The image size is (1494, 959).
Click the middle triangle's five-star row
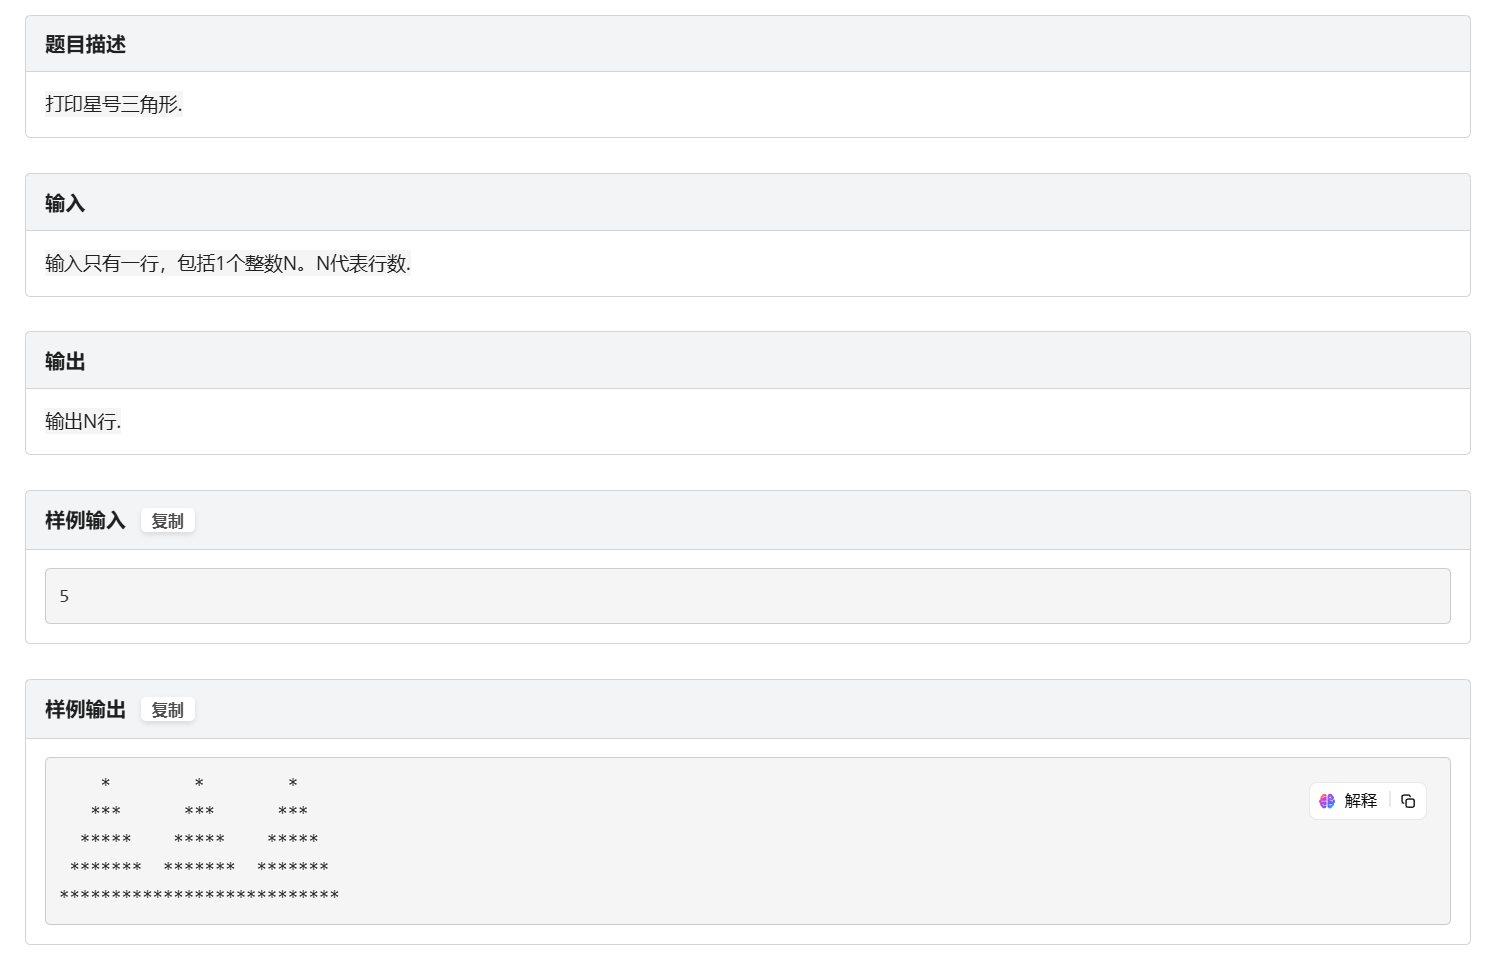pyautogui.click(x=199, y=840)
